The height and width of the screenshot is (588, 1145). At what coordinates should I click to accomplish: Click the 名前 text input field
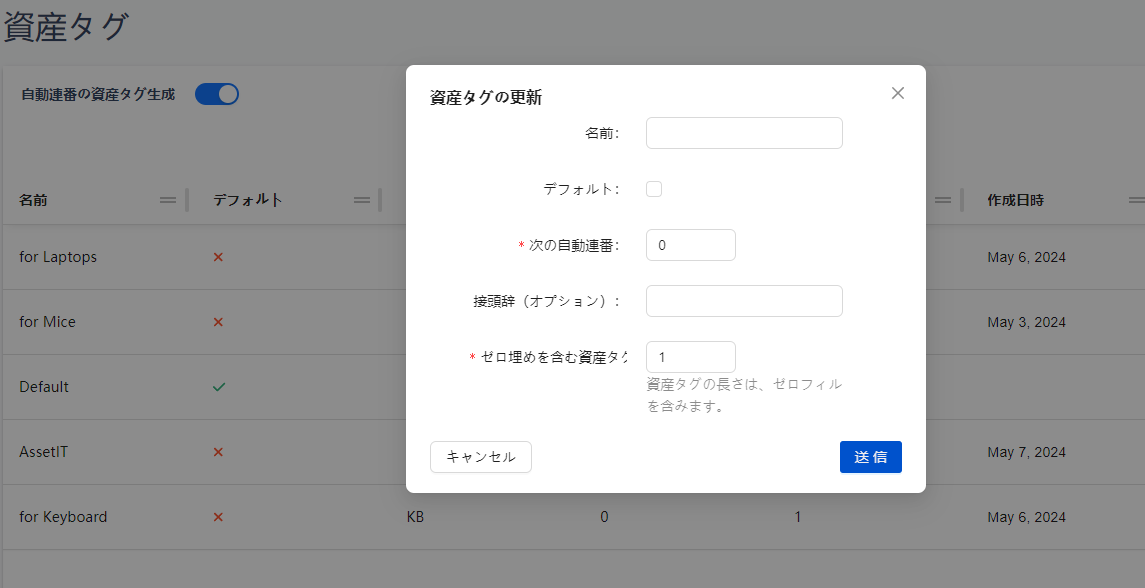pyautogui.click(x=744, y=133)
